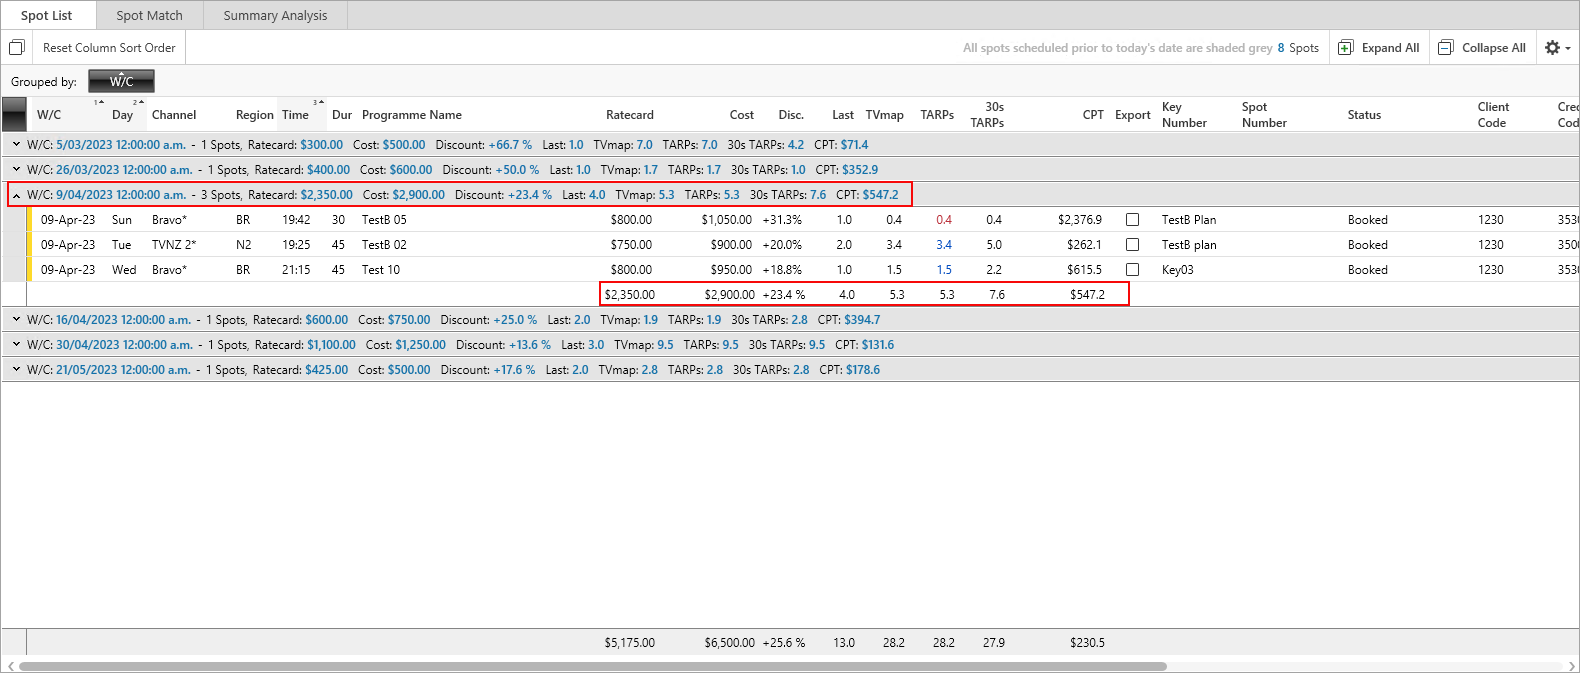1580x673 pixels.
Task: Expand the W/C 5/03/2023 group
Action: 16,145
